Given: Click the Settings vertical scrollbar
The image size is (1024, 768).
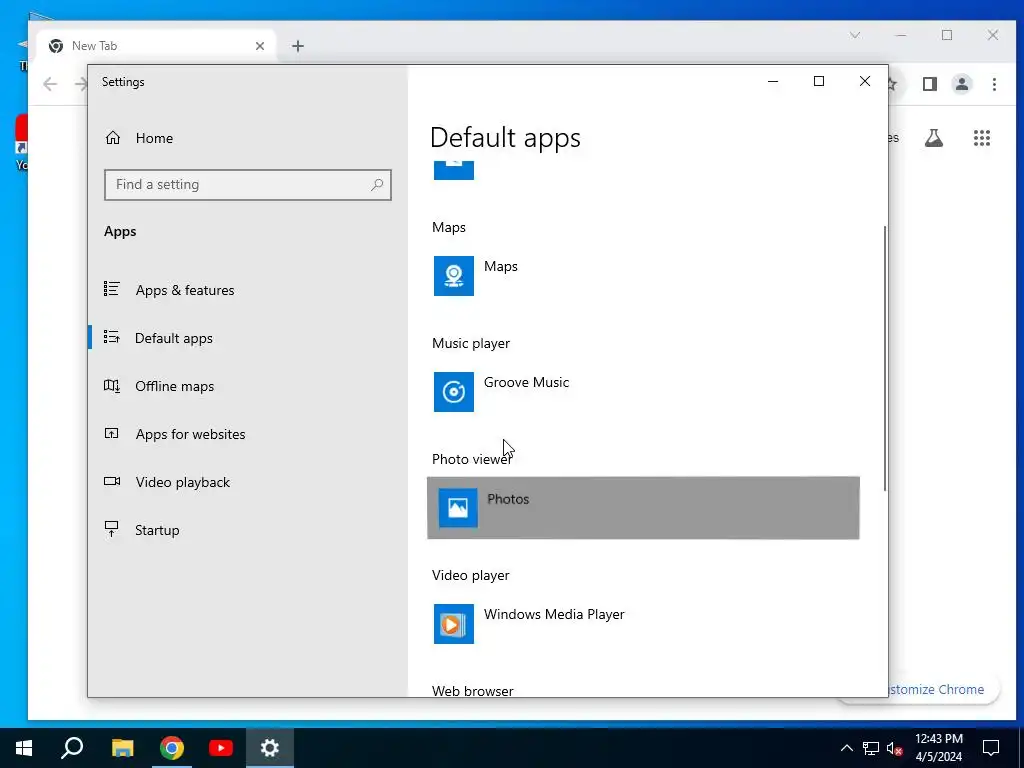Looking at the screenshot, I should click(x=885, y=358).
